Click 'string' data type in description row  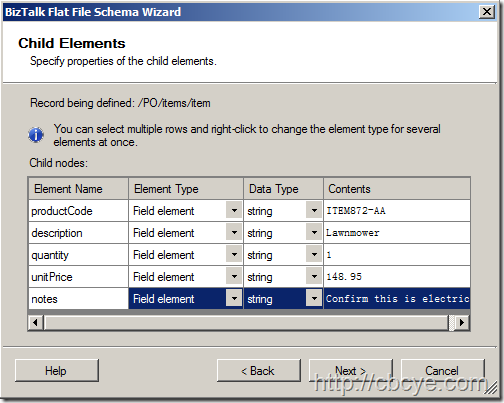(260, 233)
